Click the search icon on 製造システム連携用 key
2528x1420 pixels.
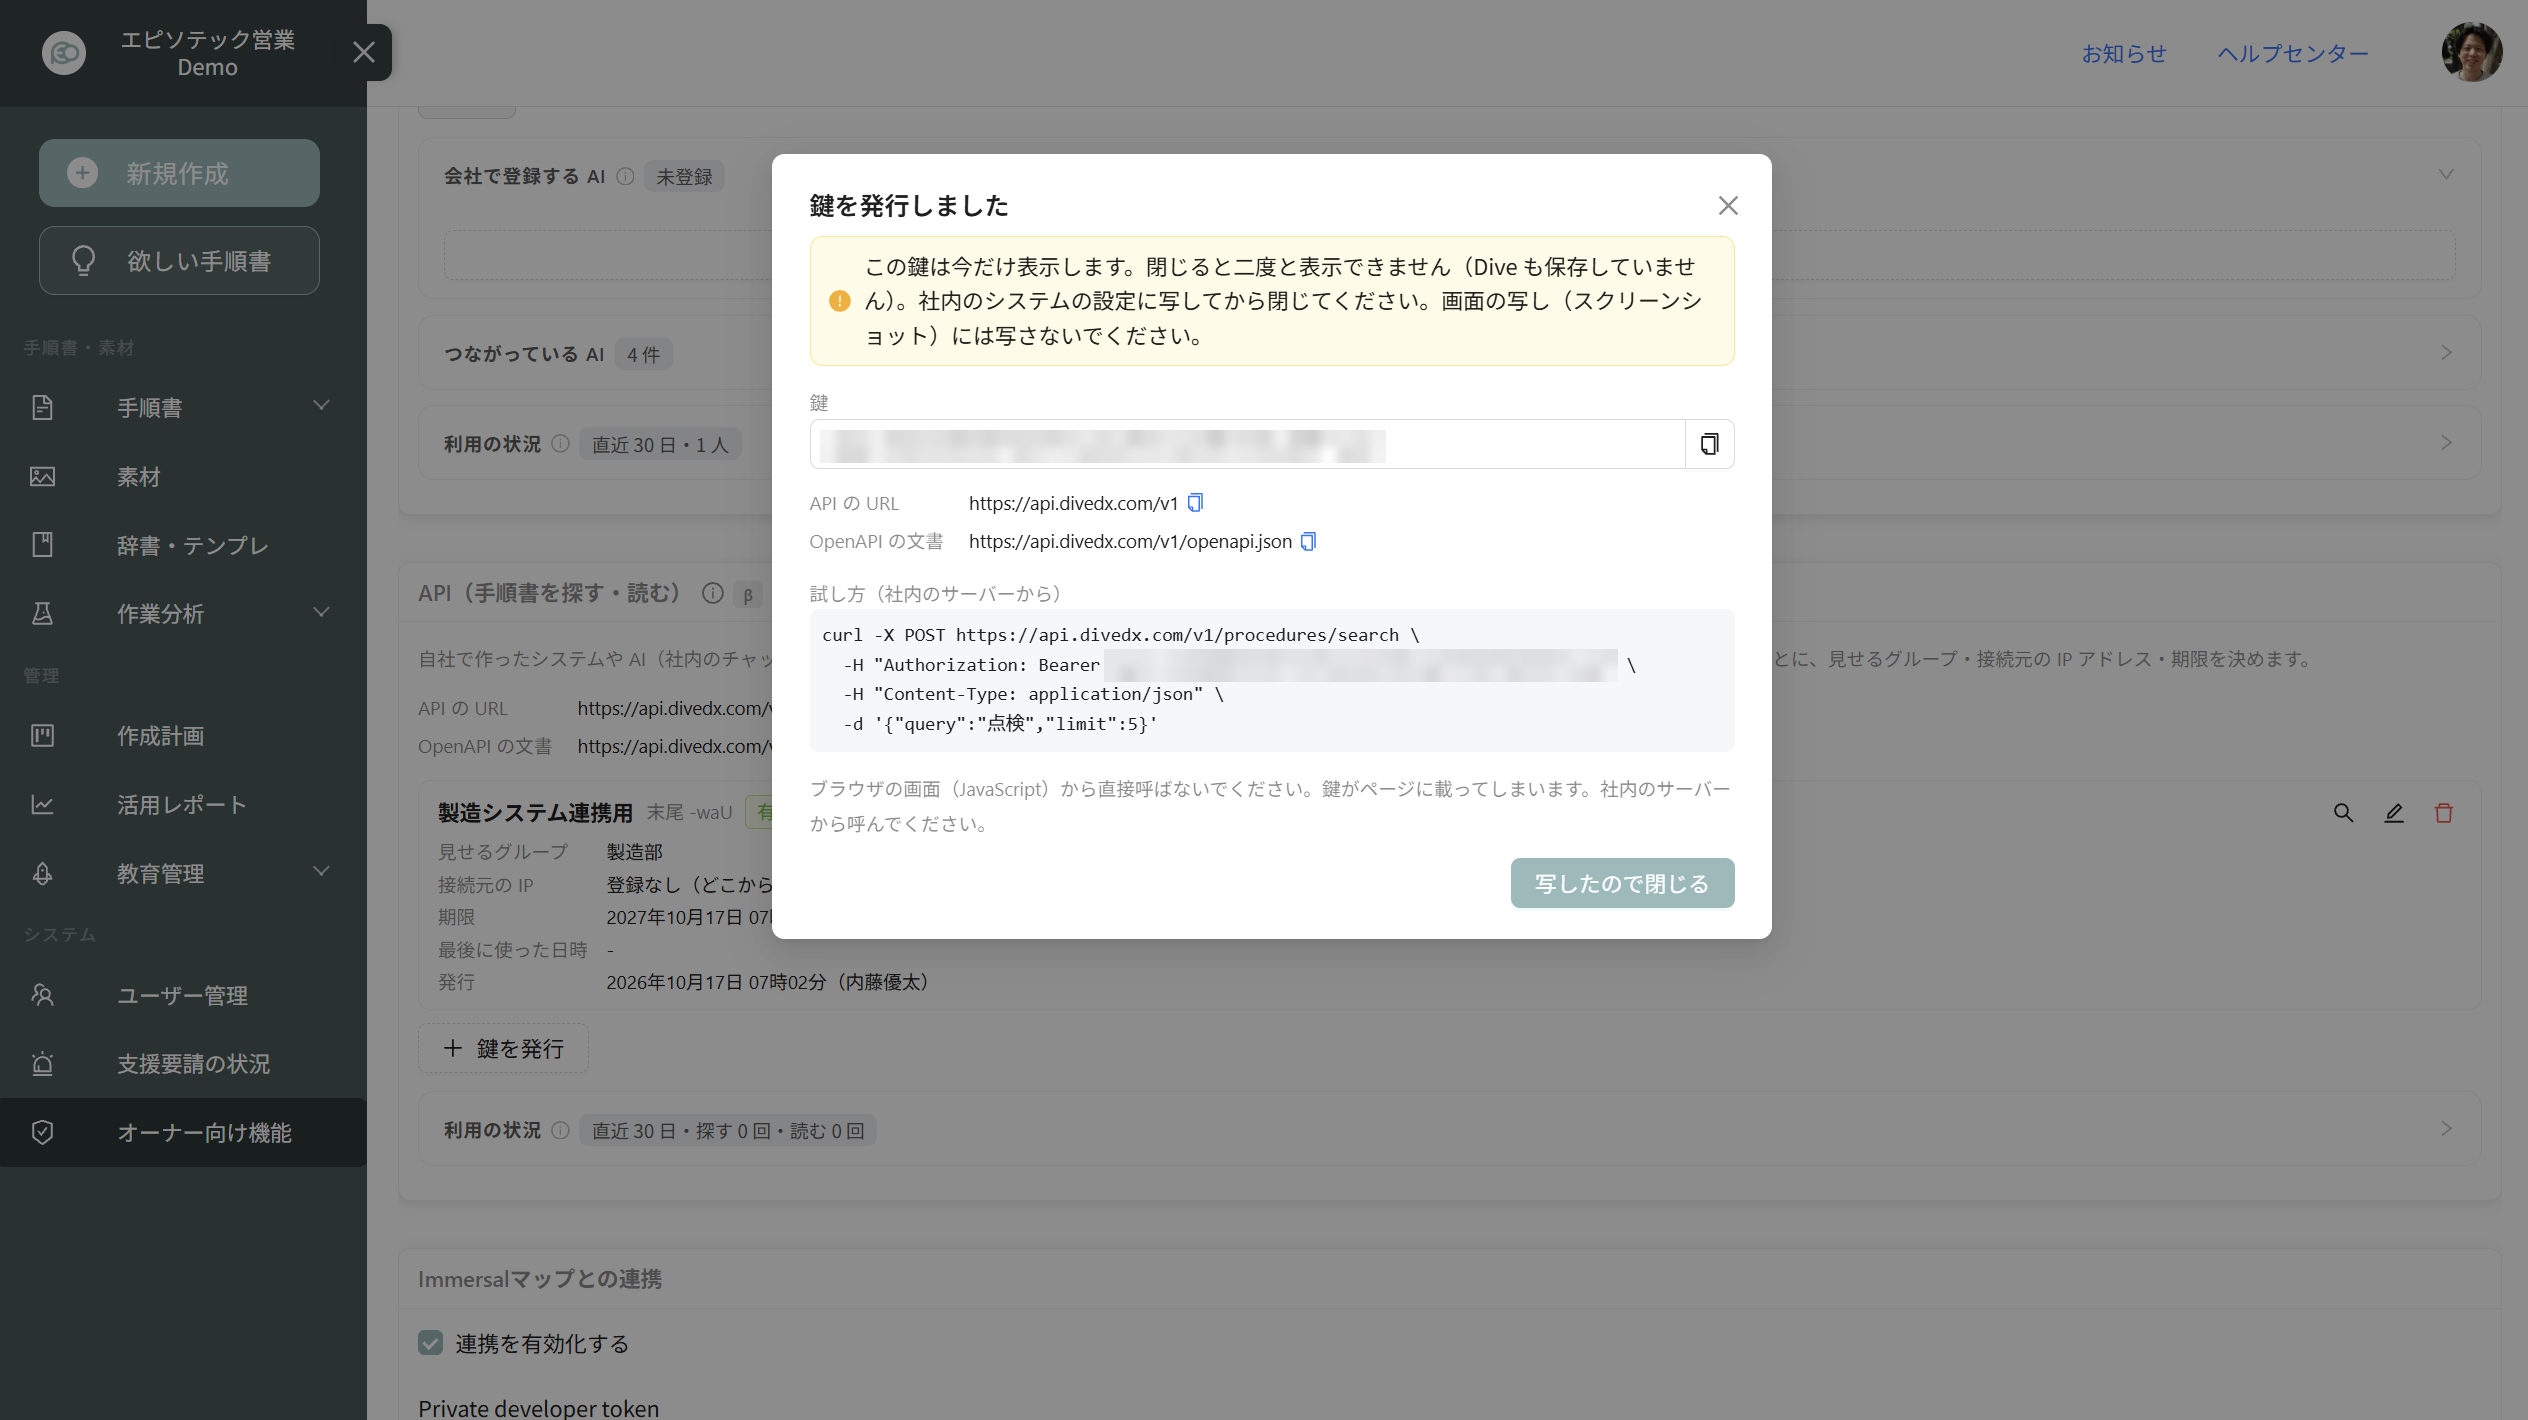click(2343, 813)
